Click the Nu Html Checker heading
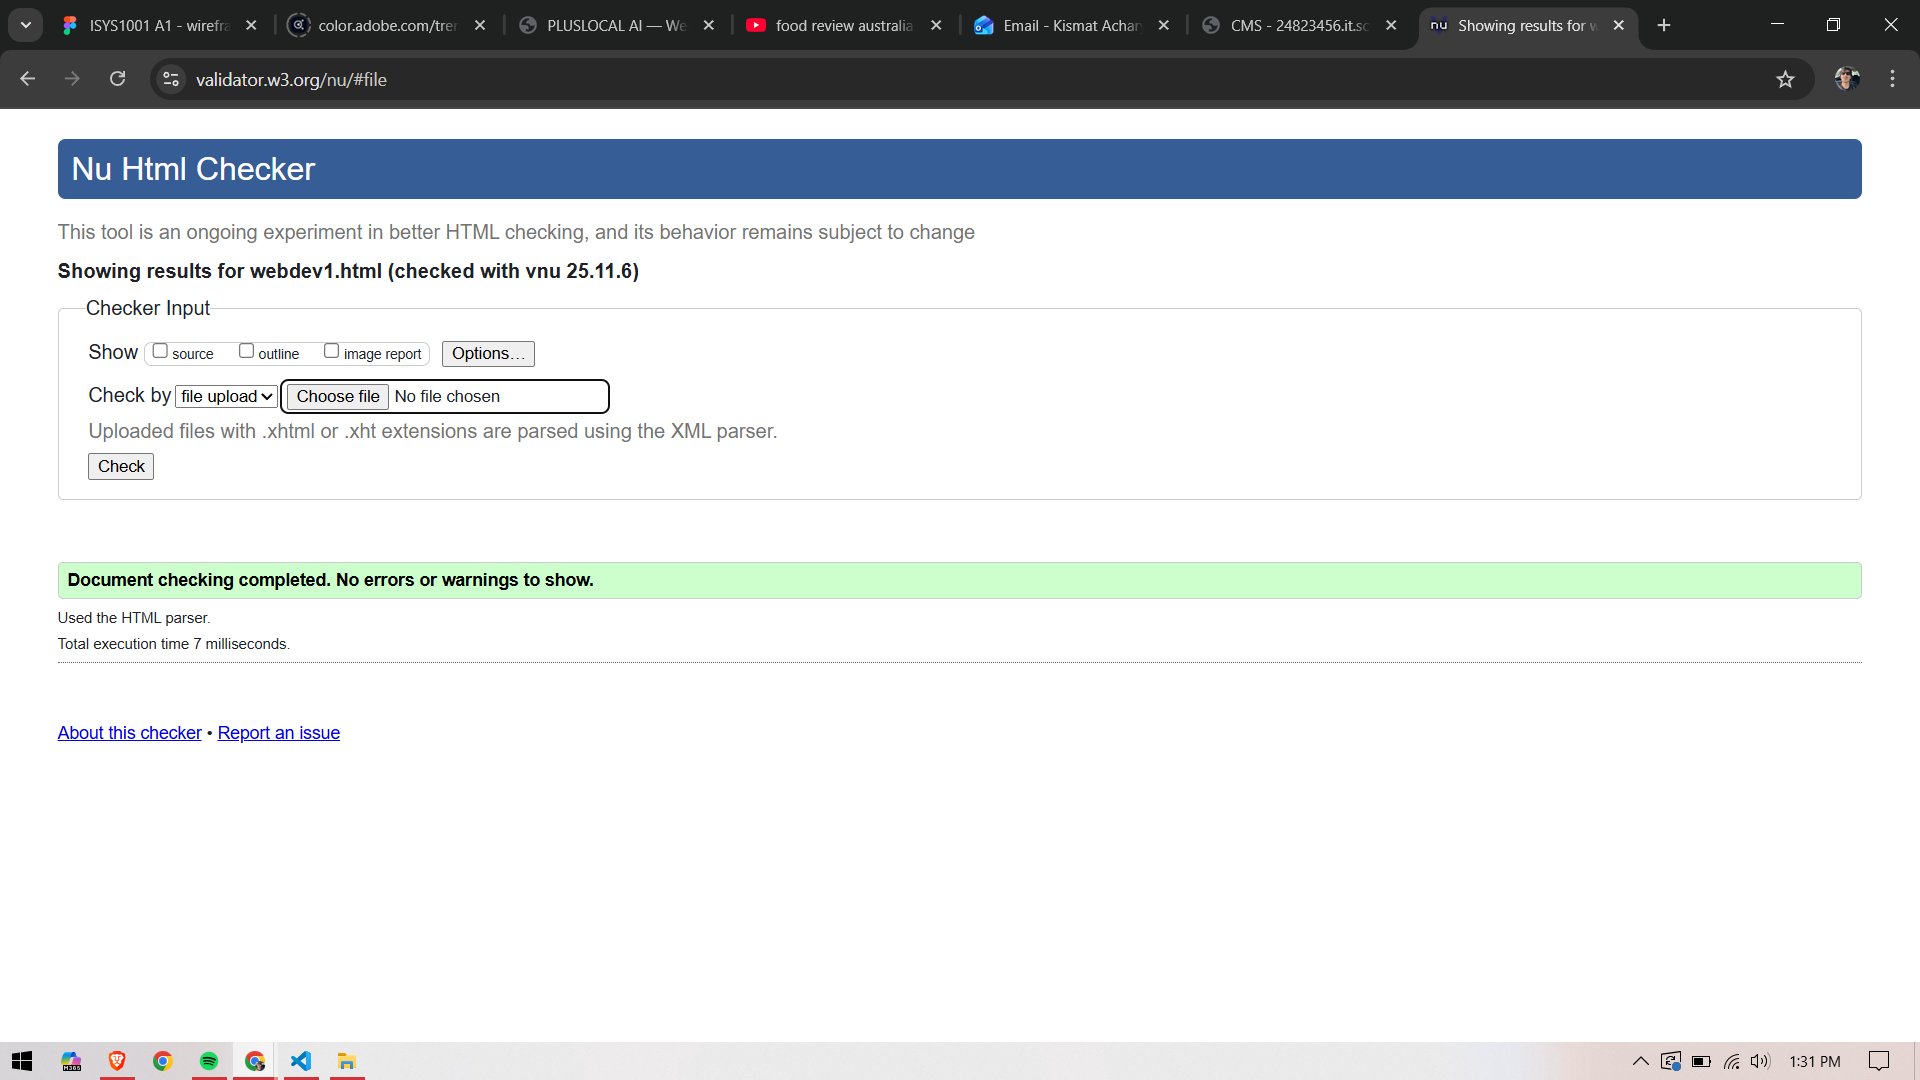1920x1080 pixels. click(x=193, y=169)
